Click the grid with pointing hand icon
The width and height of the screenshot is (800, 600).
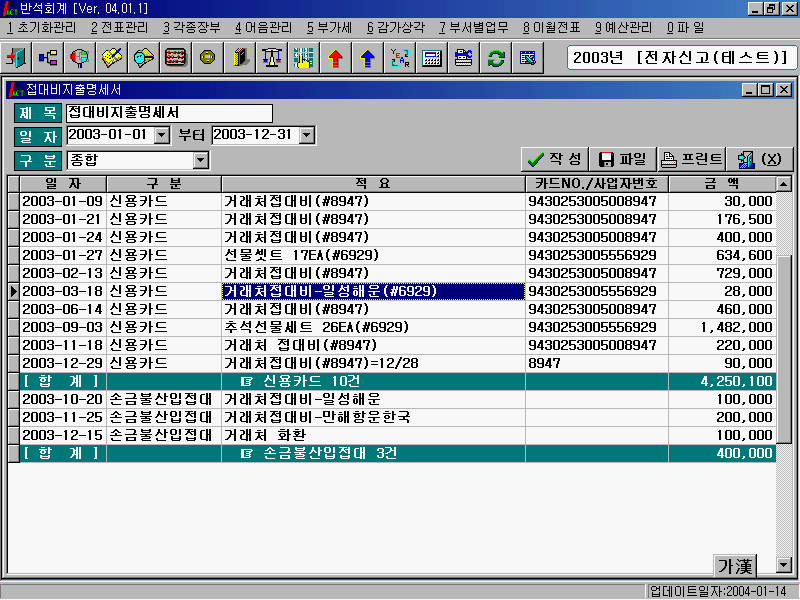click(x=303, y=58)
